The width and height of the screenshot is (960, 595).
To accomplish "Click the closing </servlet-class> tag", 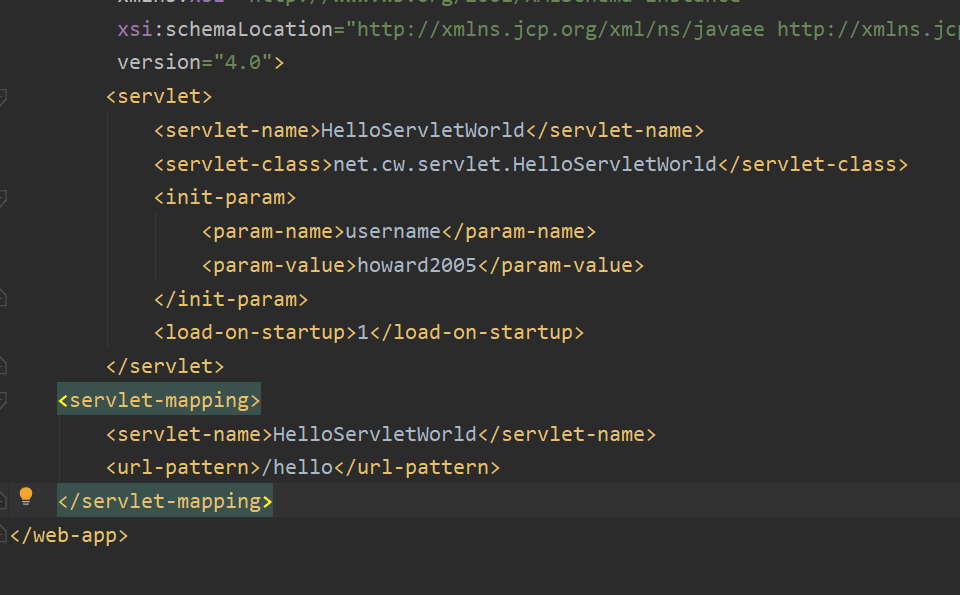I will 813,164.
